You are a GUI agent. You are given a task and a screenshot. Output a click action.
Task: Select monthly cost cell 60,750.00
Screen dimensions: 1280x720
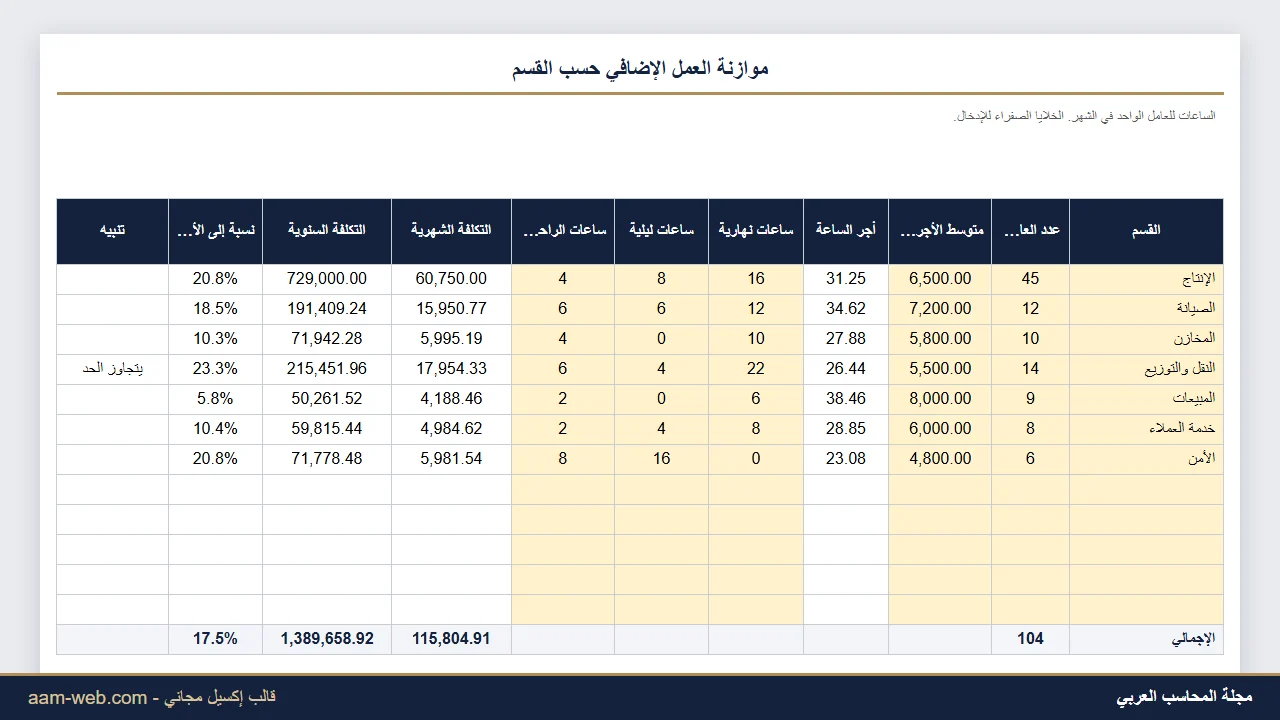(451, 279)
